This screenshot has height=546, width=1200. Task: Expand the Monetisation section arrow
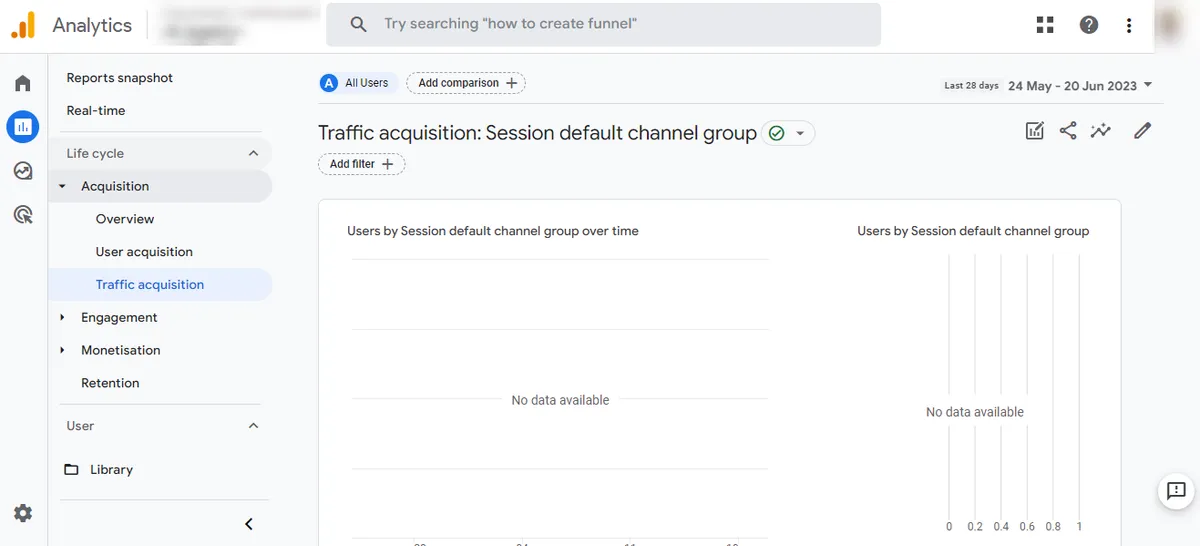(62, 350)
